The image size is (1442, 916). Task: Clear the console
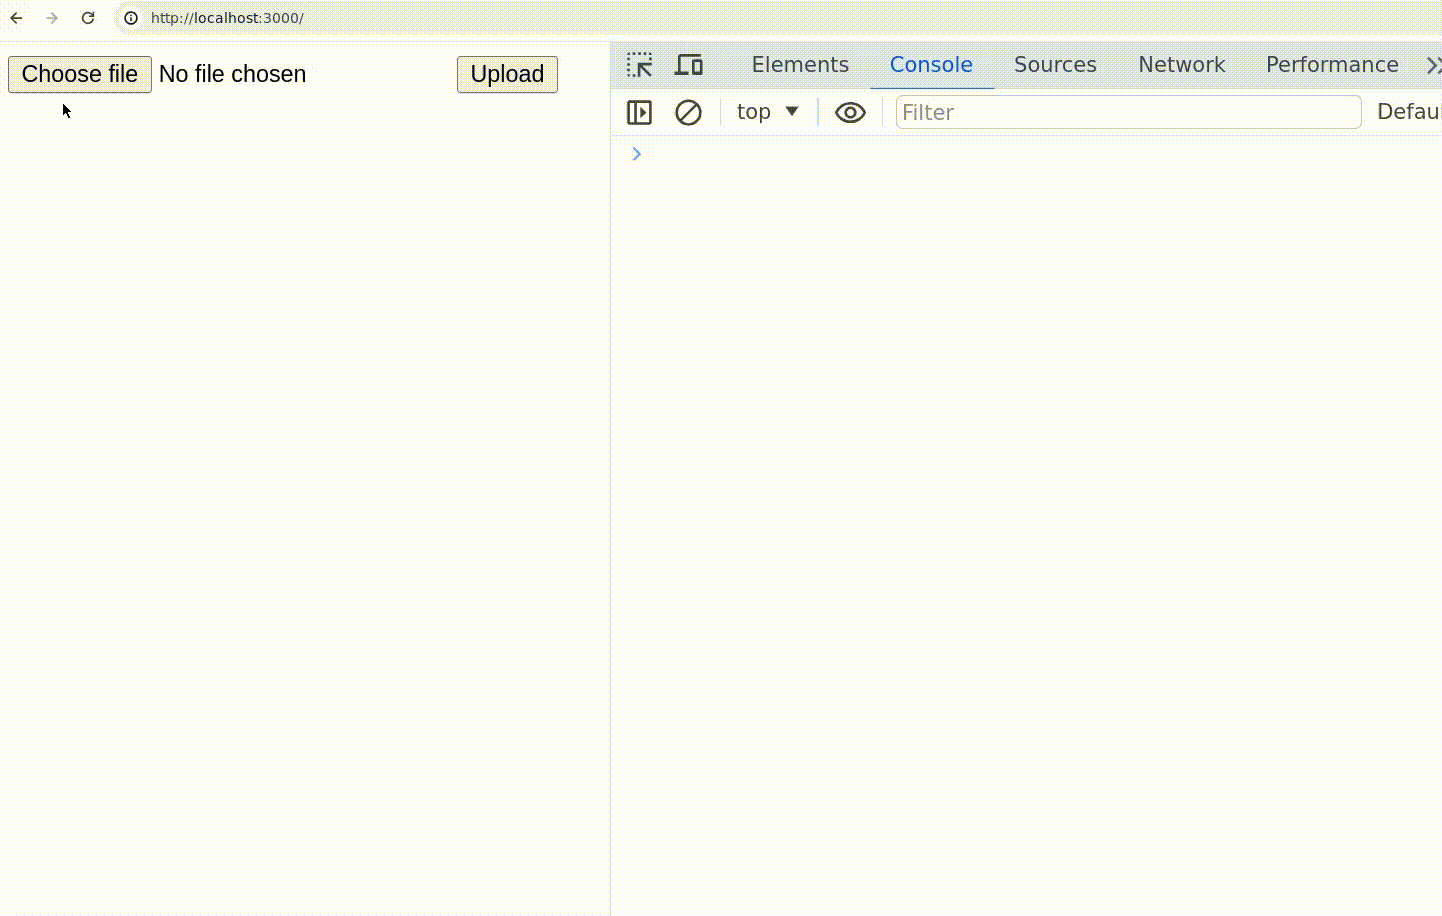tap(688, 112)
